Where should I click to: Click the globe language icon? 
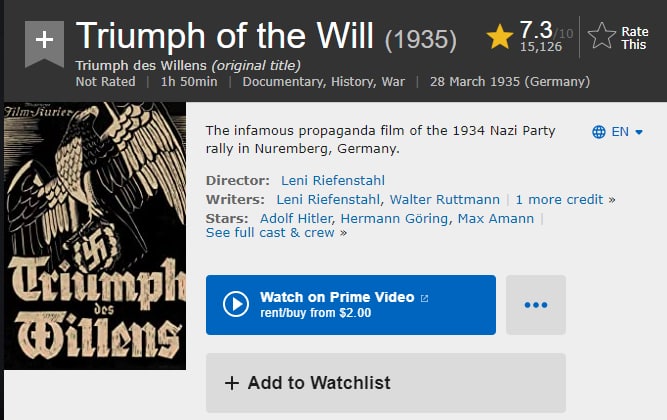pyautogui.click(x=599, y=132)
